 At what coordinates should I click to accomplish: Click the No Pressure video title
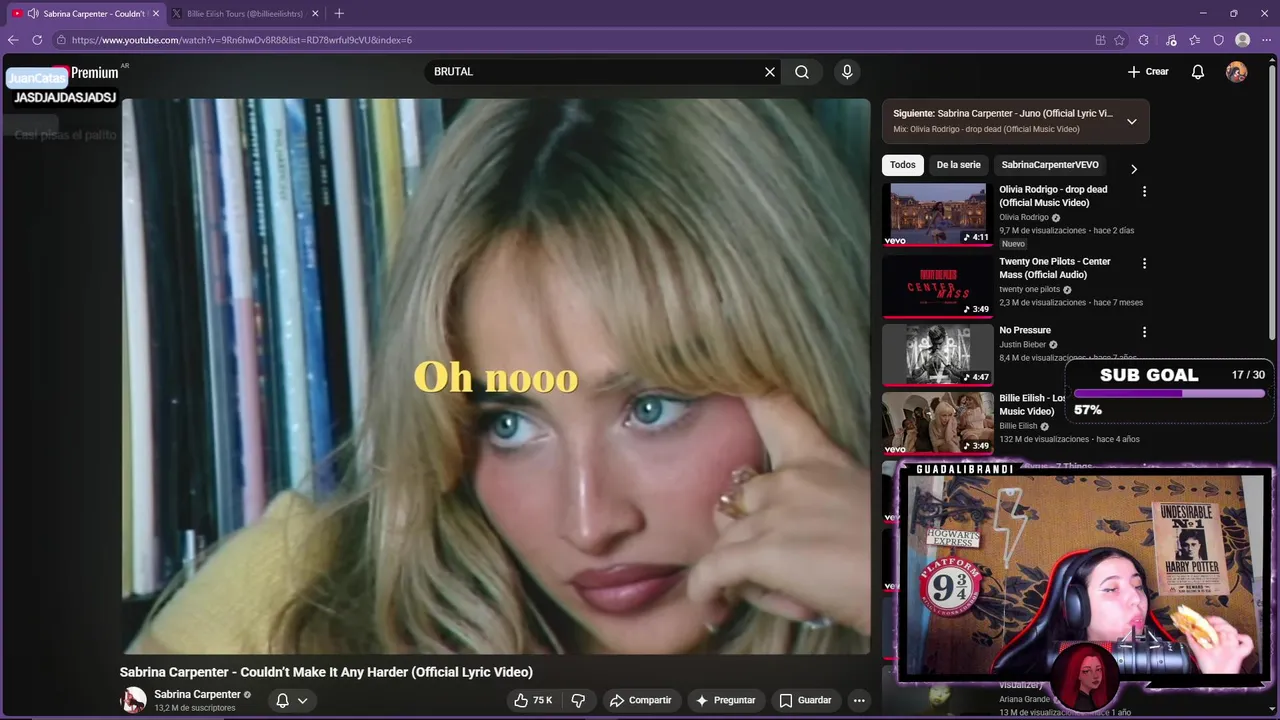tap(1025, 330)
